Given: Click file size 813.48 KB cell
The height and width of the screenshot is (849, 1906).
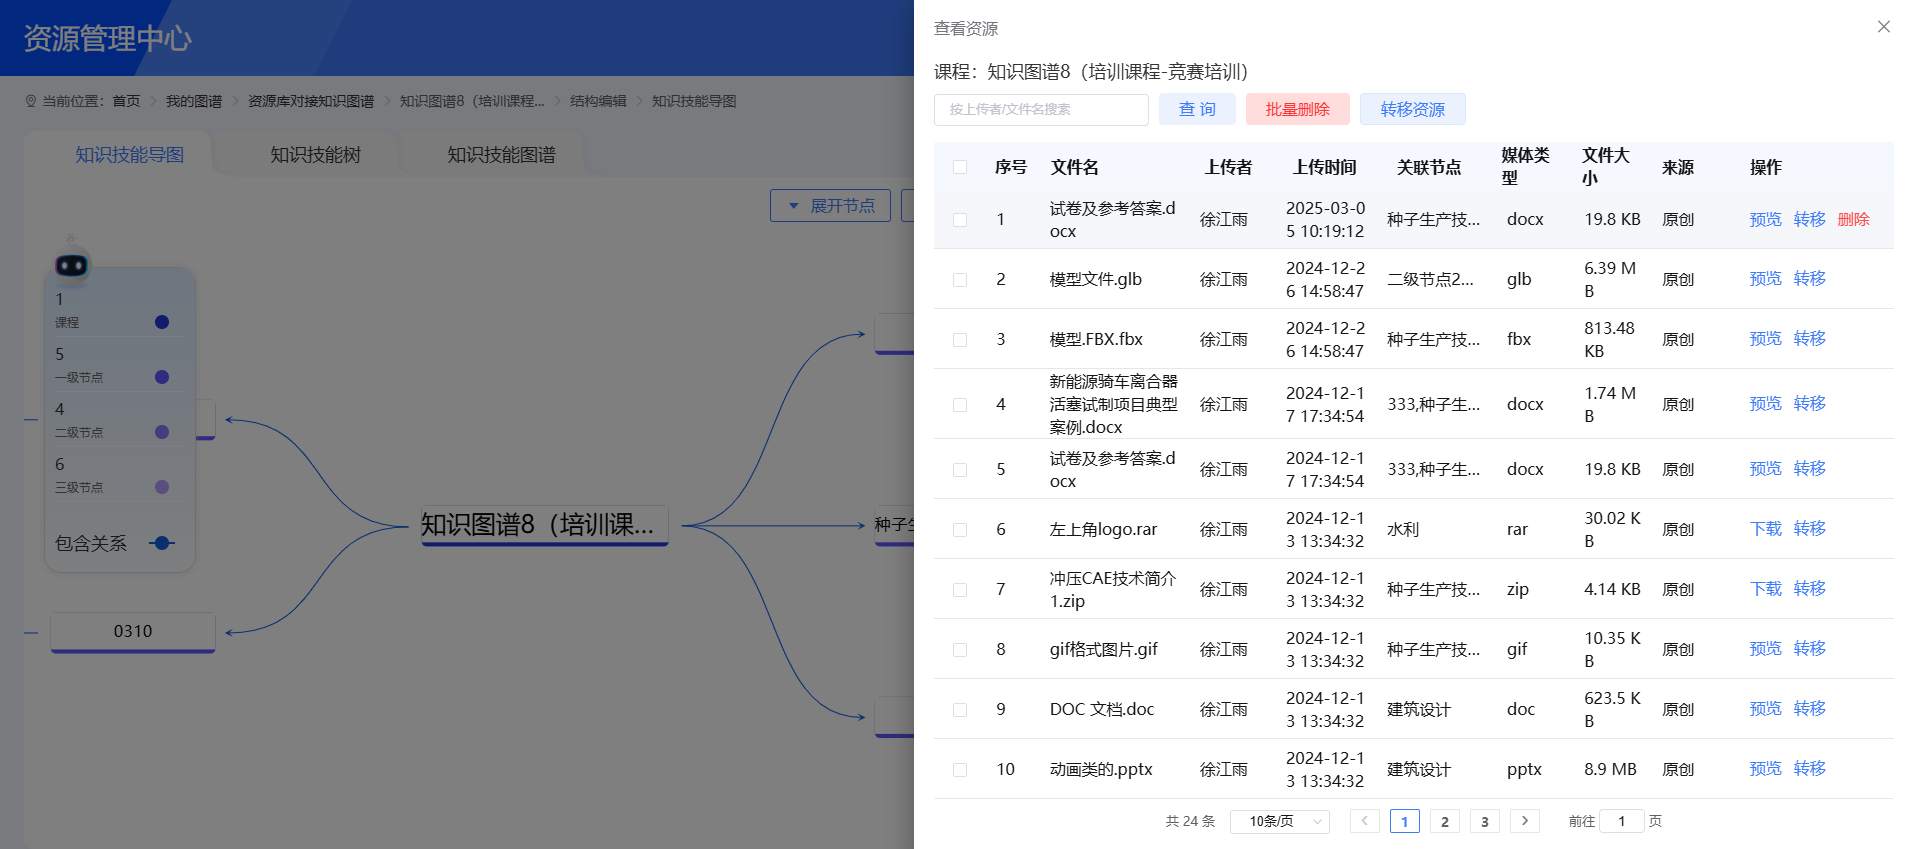Looking at the screenshot, I should 1609,340.
